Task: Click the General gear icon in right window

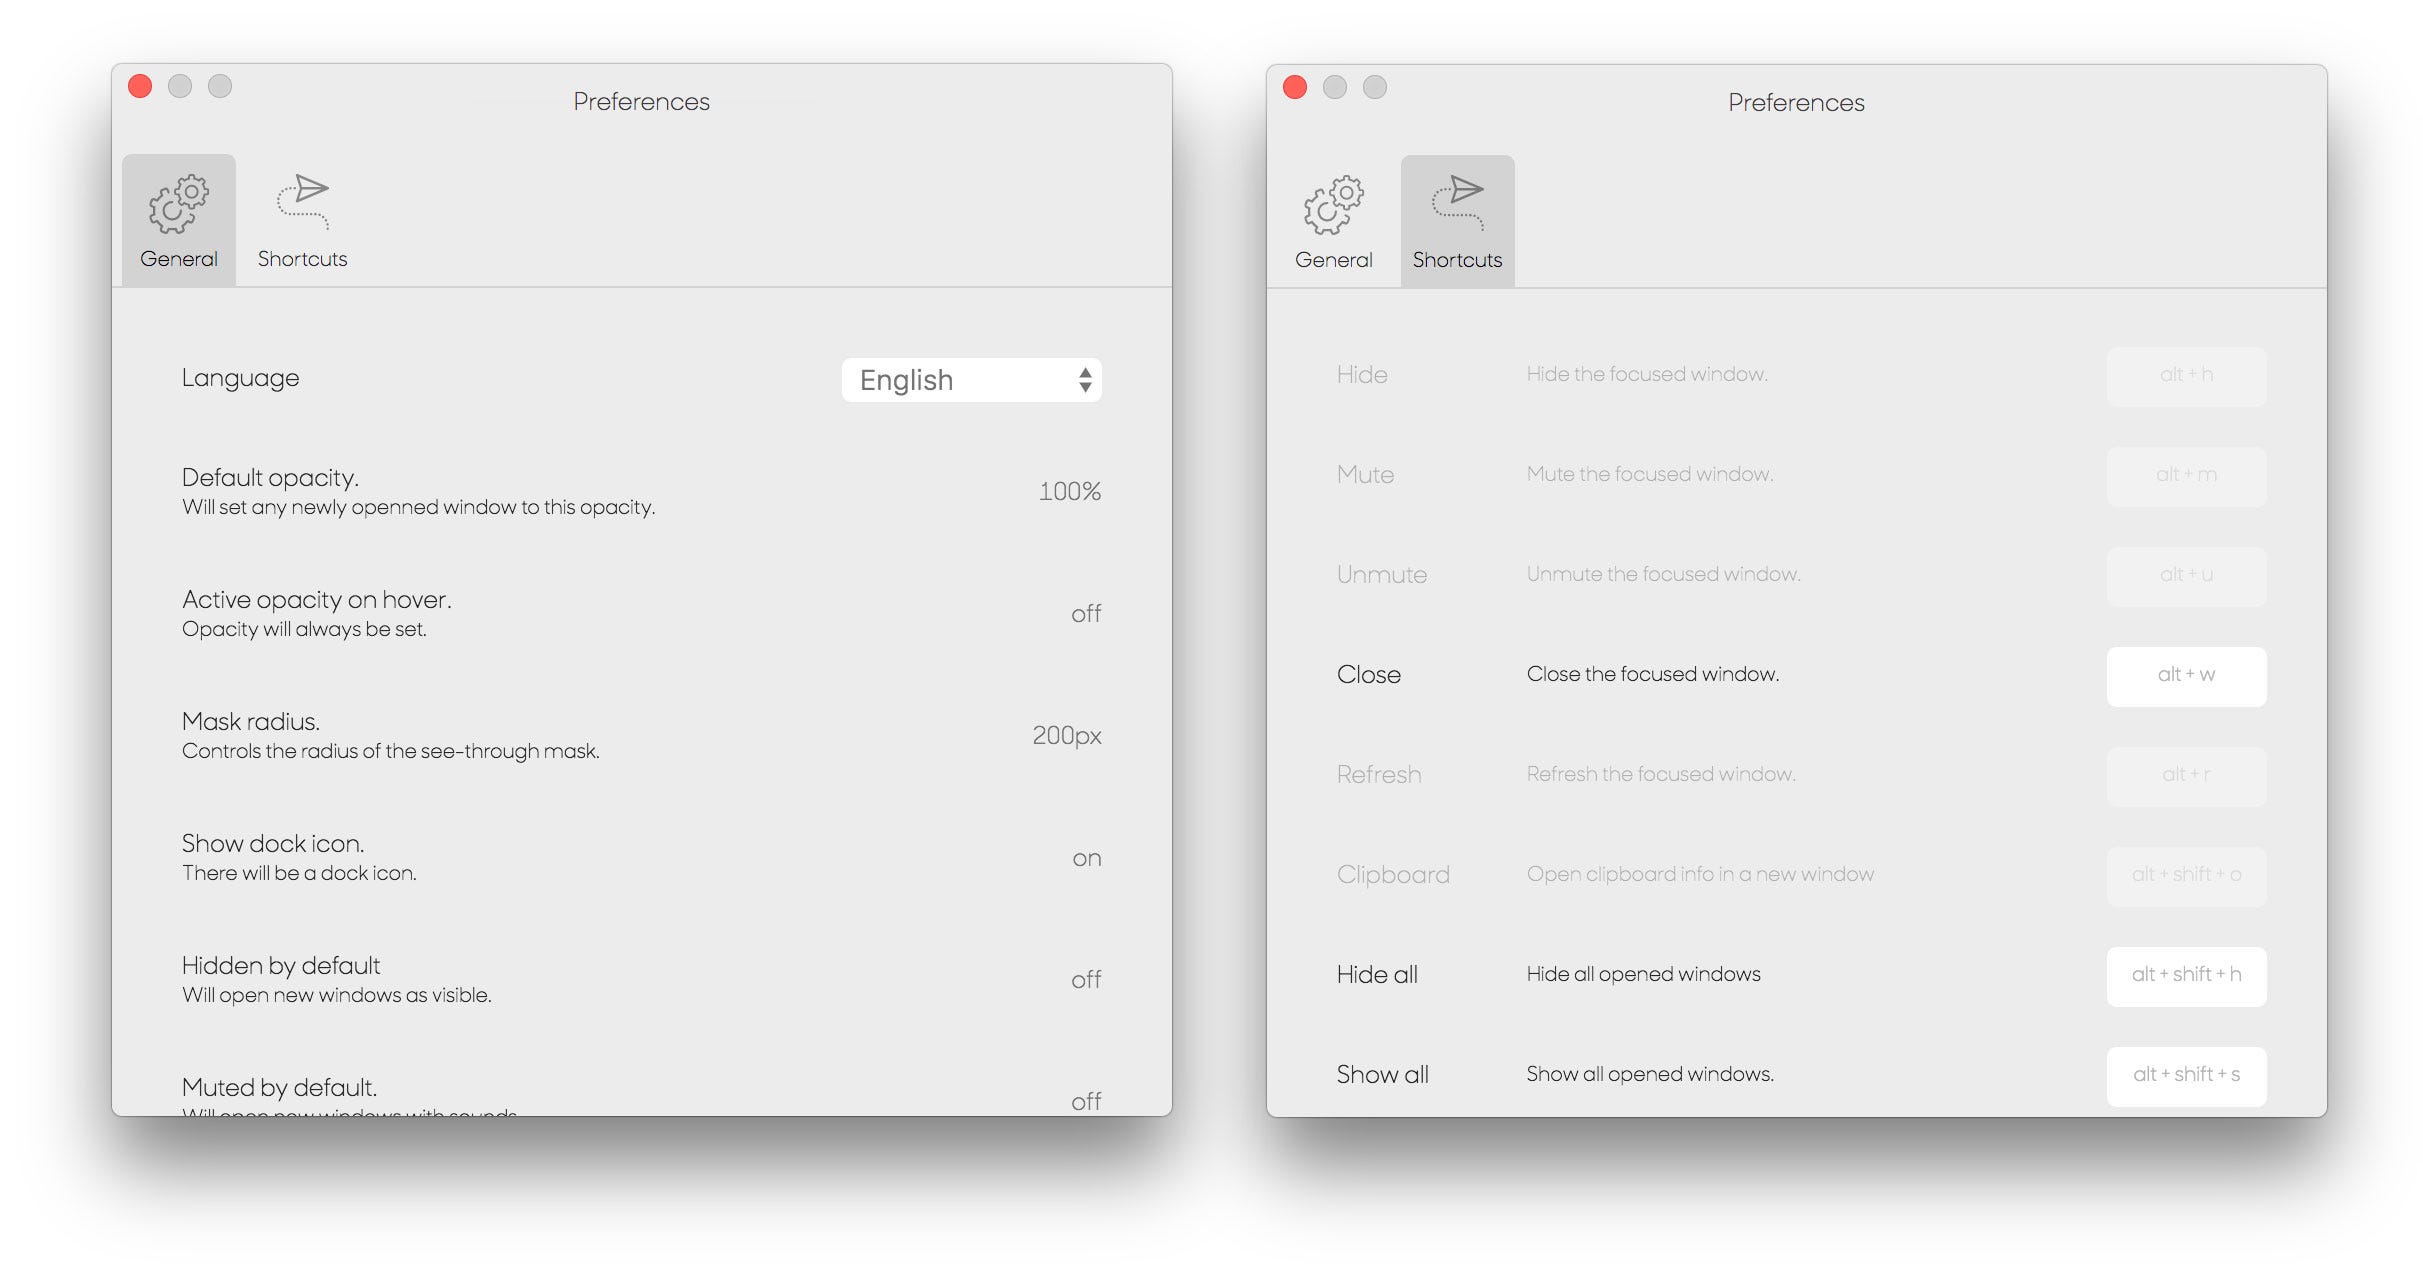Action: [x=1333, y=205]
